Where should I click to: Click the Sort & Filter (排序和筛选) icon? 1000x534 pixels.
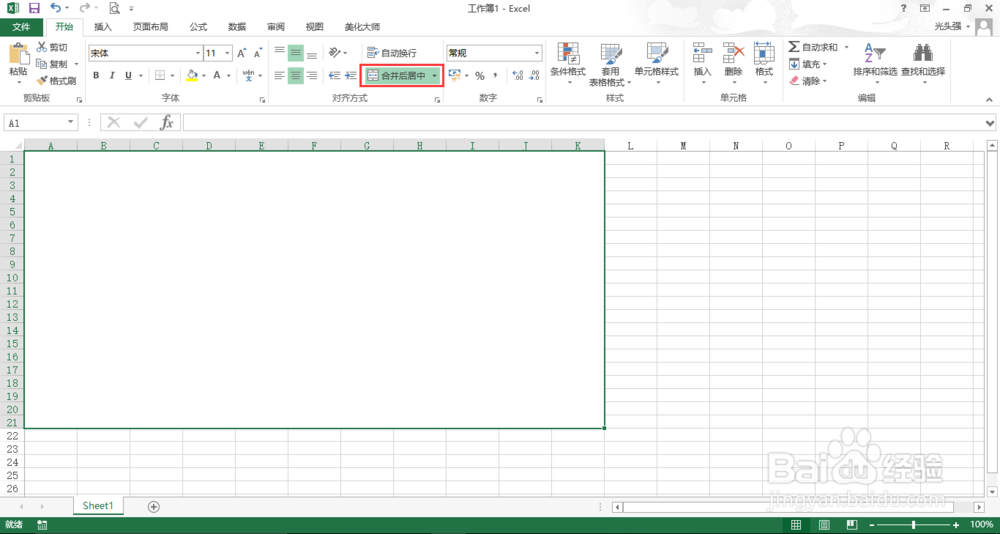coord(875,54)
